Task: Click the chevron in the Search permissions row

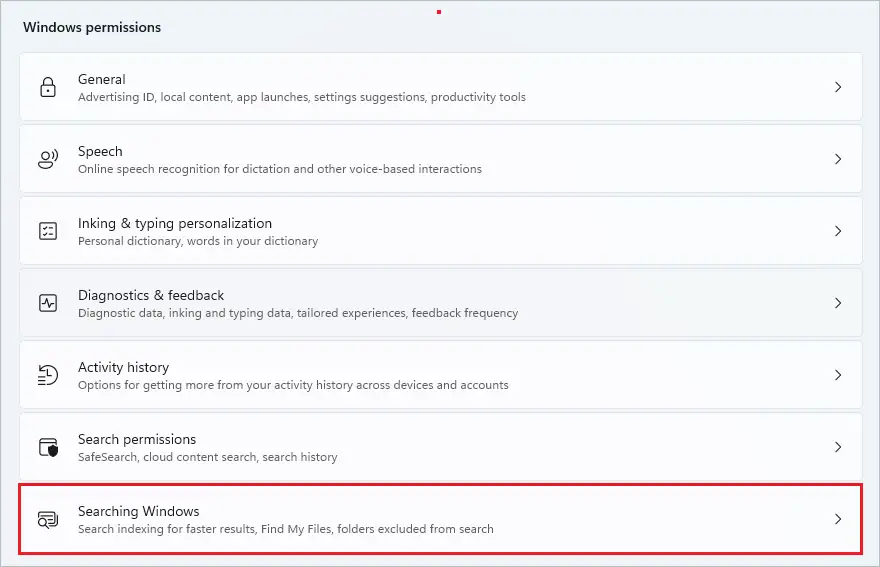Action: point(838,447)
